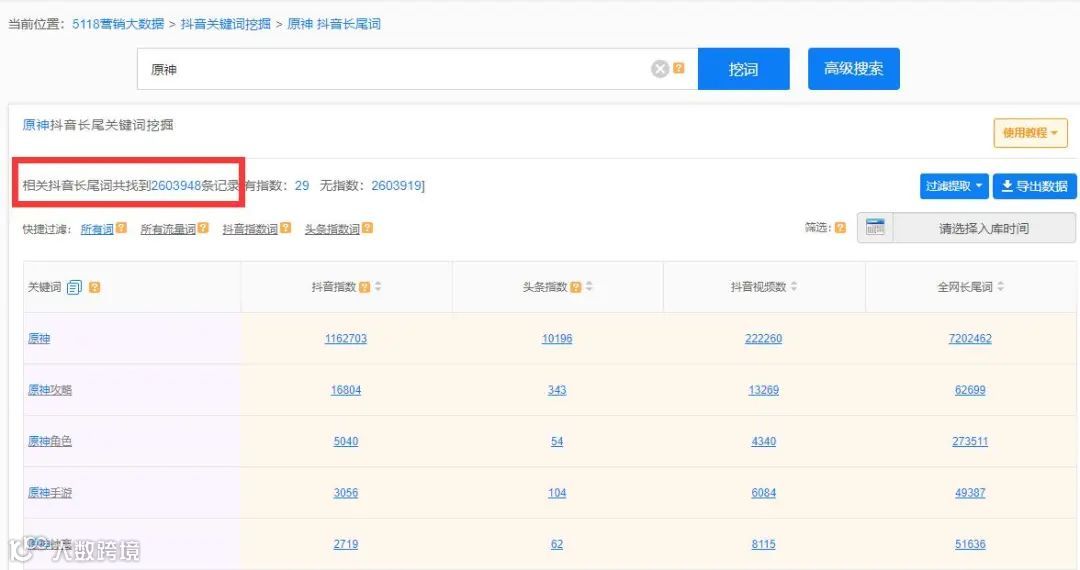Screen dimensions: 1080x570
Task: Click 全网长尾词 value 51636
Action: 970,544
